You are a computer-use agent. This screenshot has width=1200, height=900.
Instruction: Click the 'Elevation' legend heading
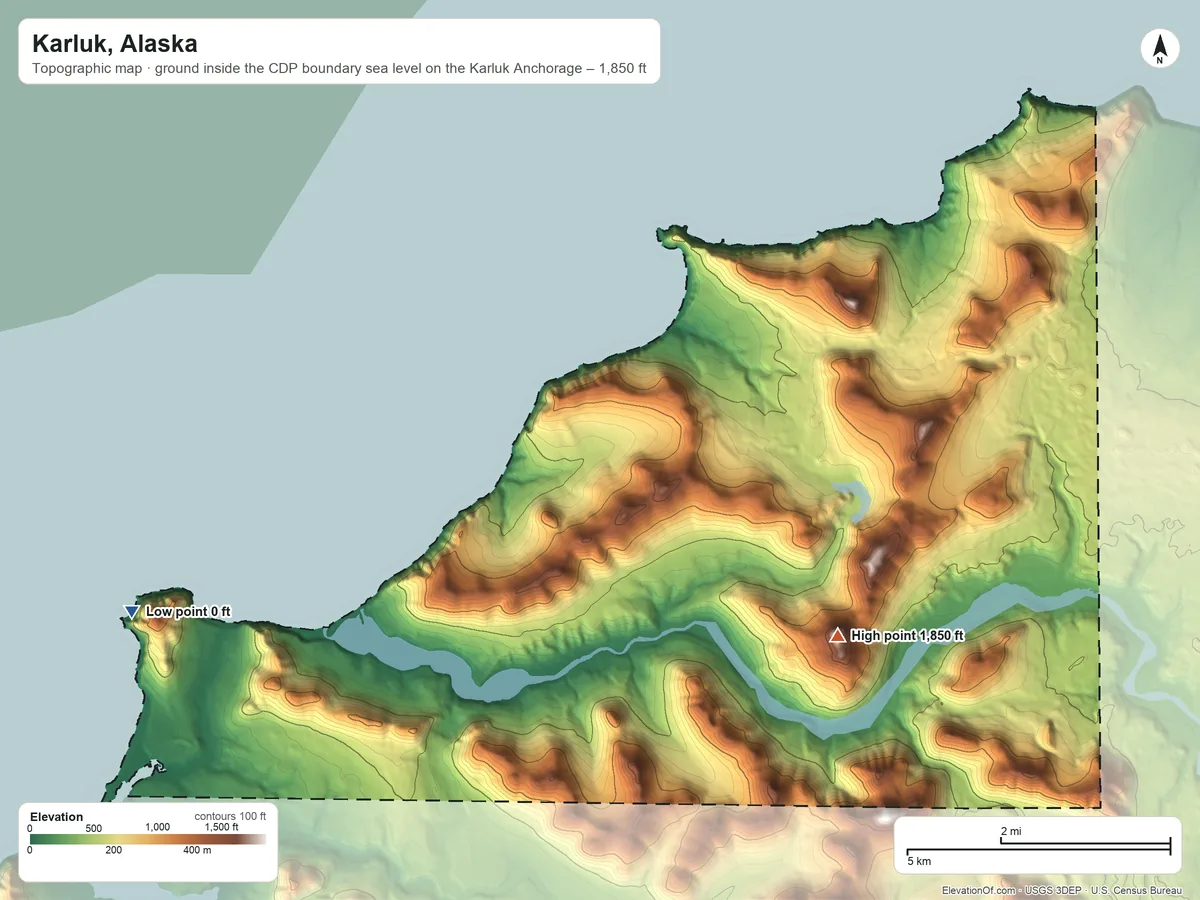tap(57, 817)
